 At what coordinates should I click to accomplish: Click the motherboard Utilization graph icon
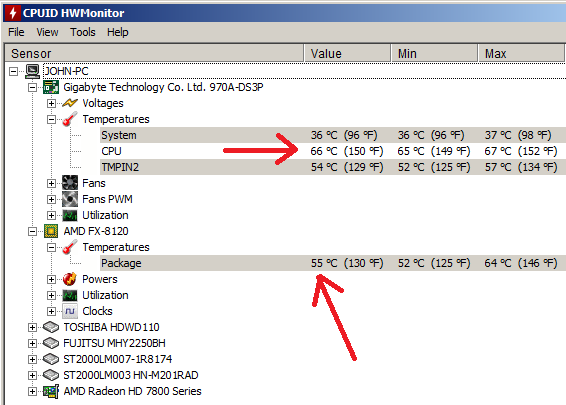click(x=70, y=215)
